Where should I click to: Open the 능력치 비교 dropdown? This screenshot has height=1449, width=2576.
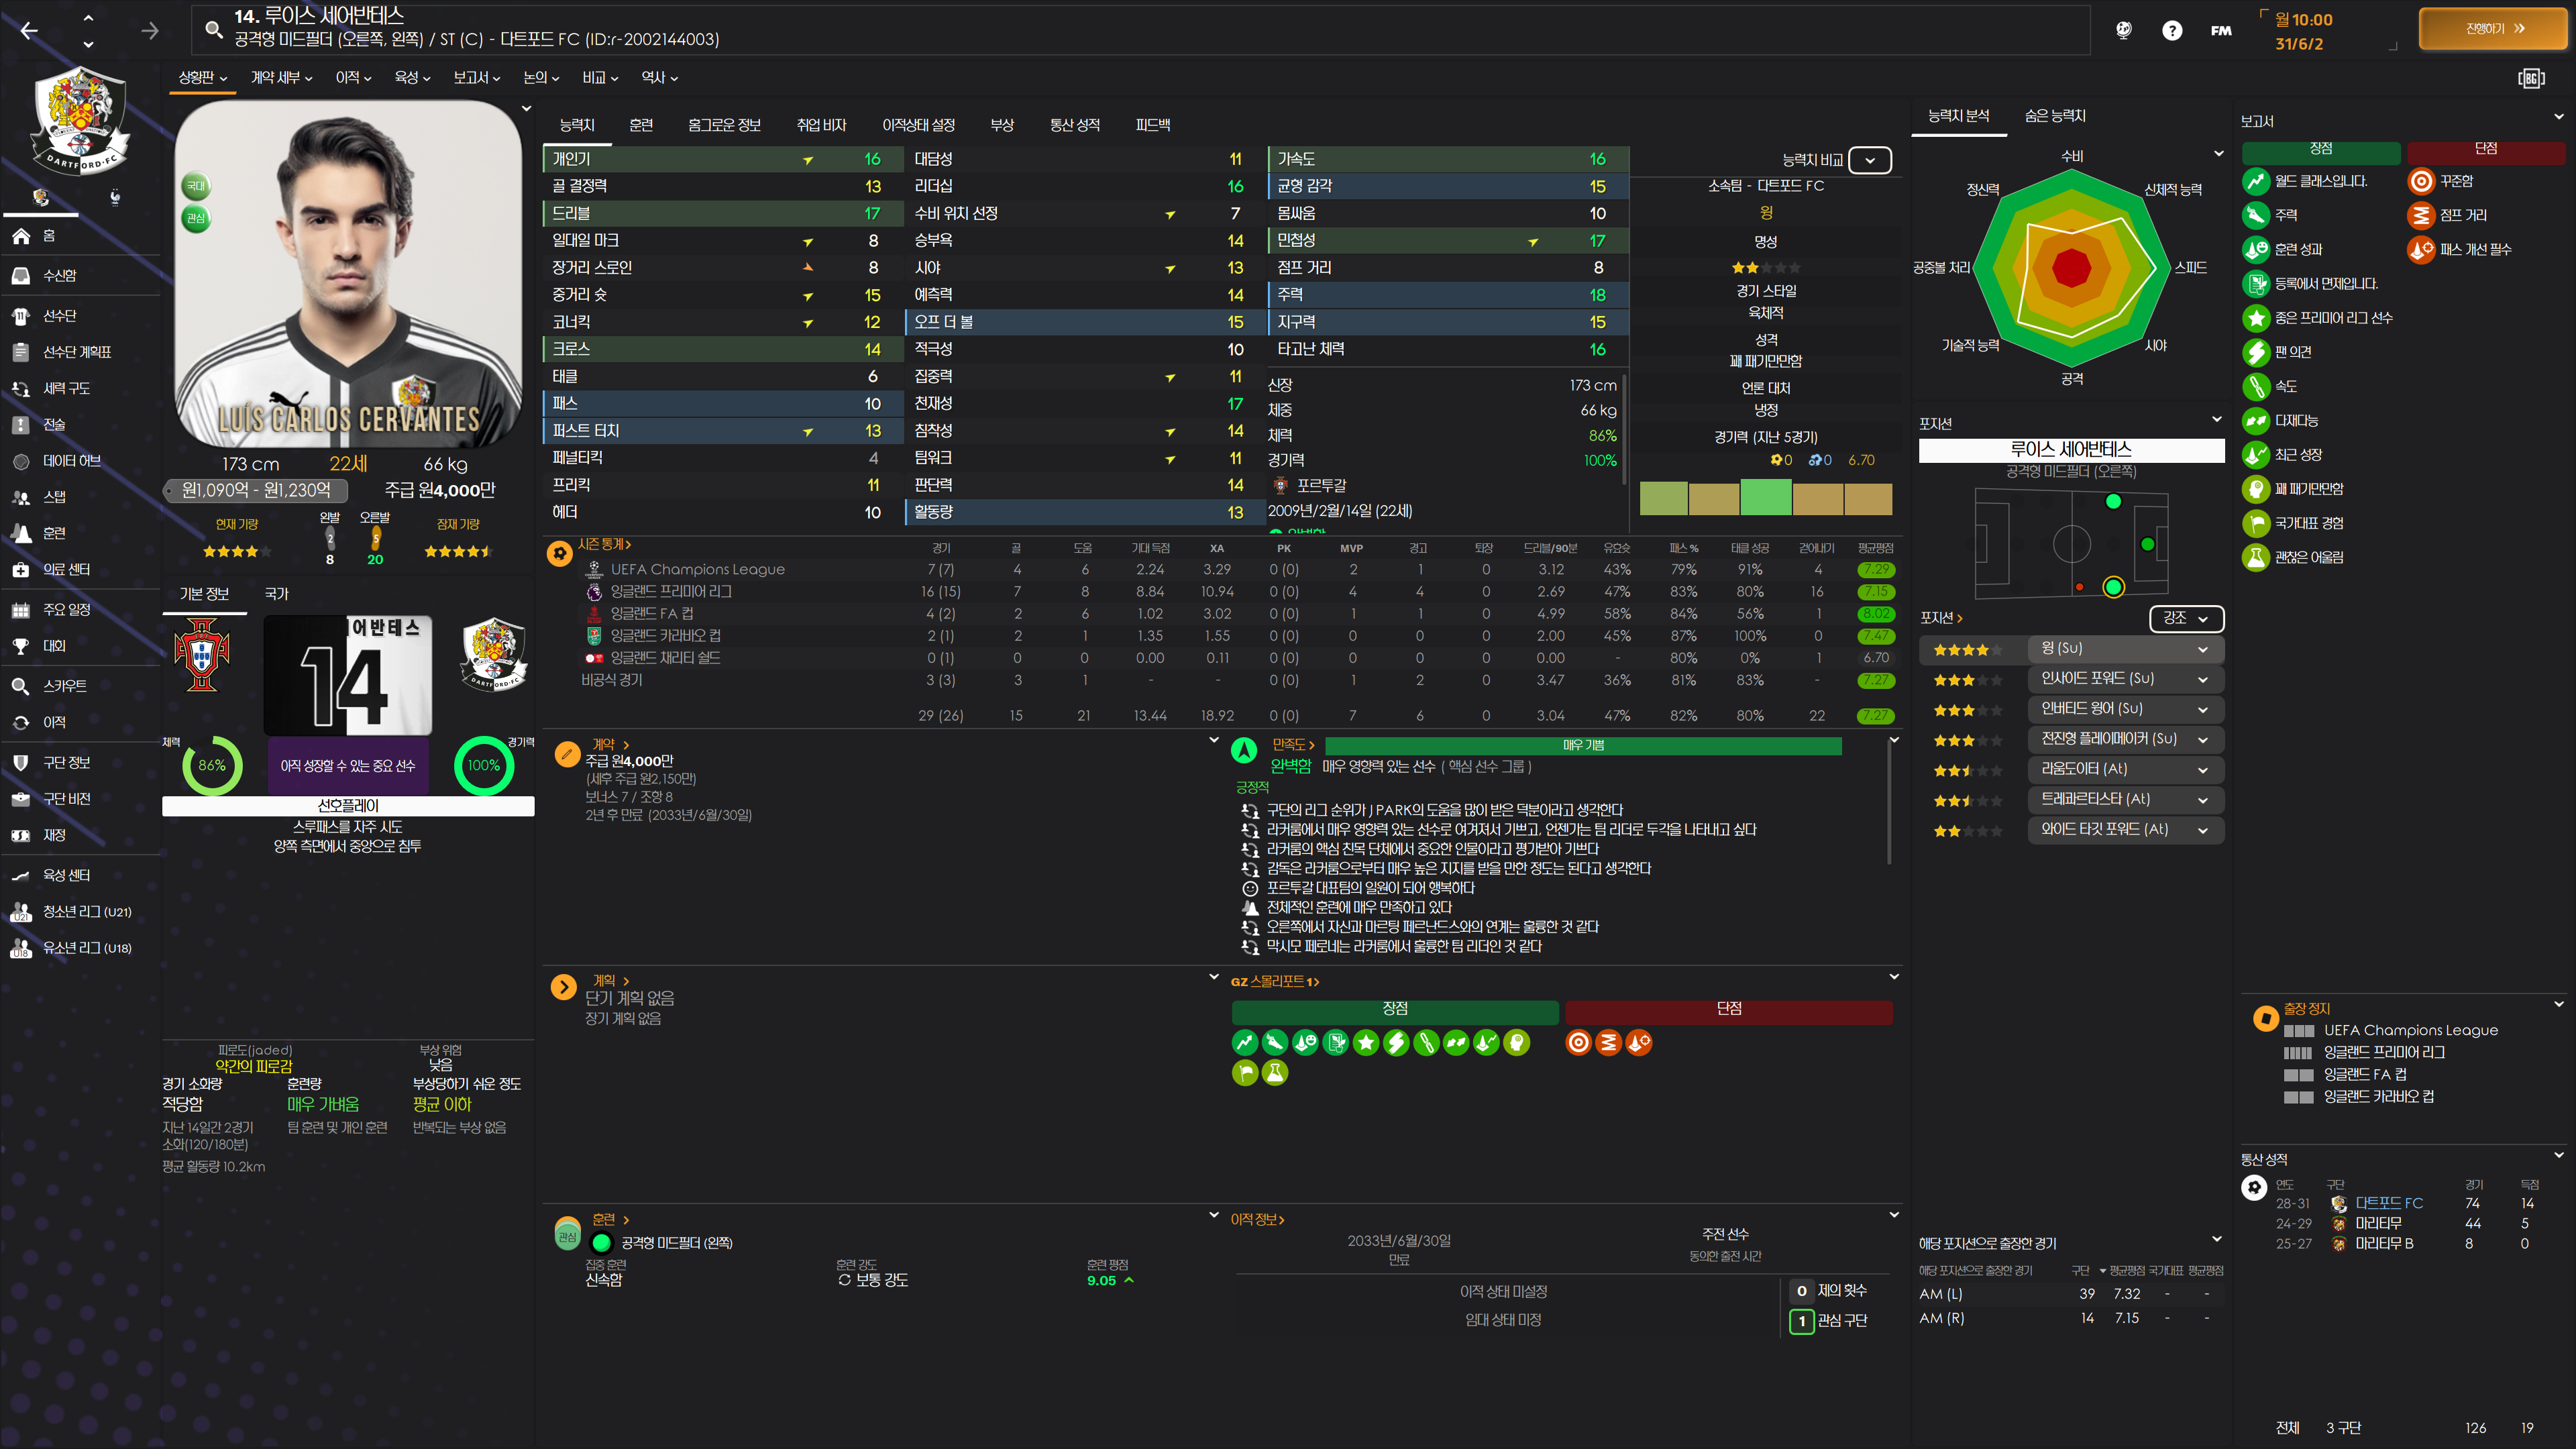point(1869,160)
